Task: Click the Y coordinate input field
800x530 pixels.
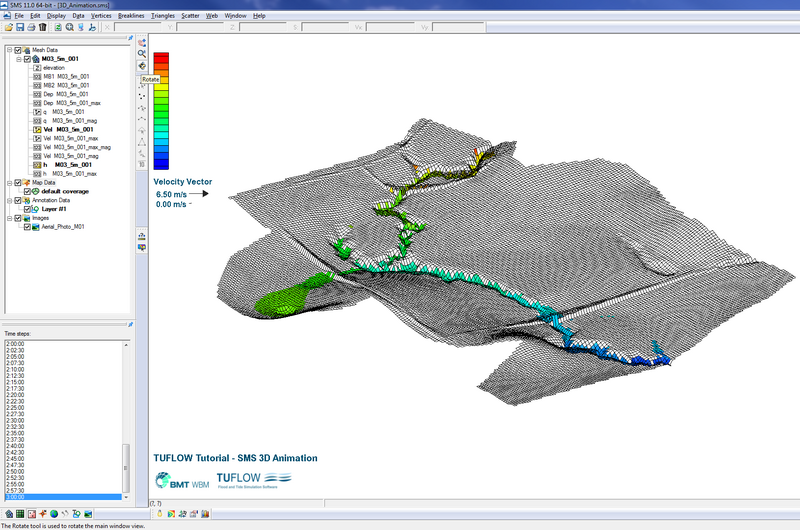Action: point(200,27)
